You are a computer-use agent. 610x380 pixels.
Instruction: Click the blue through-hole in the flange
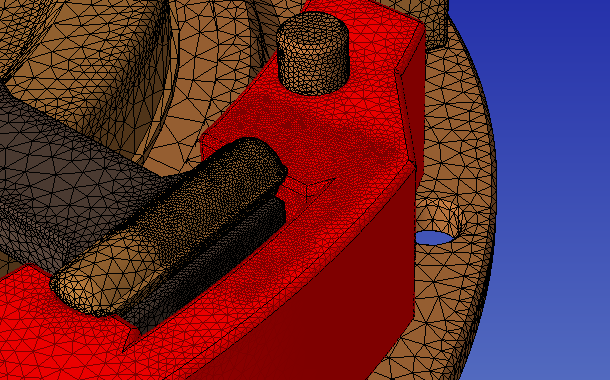435,238
